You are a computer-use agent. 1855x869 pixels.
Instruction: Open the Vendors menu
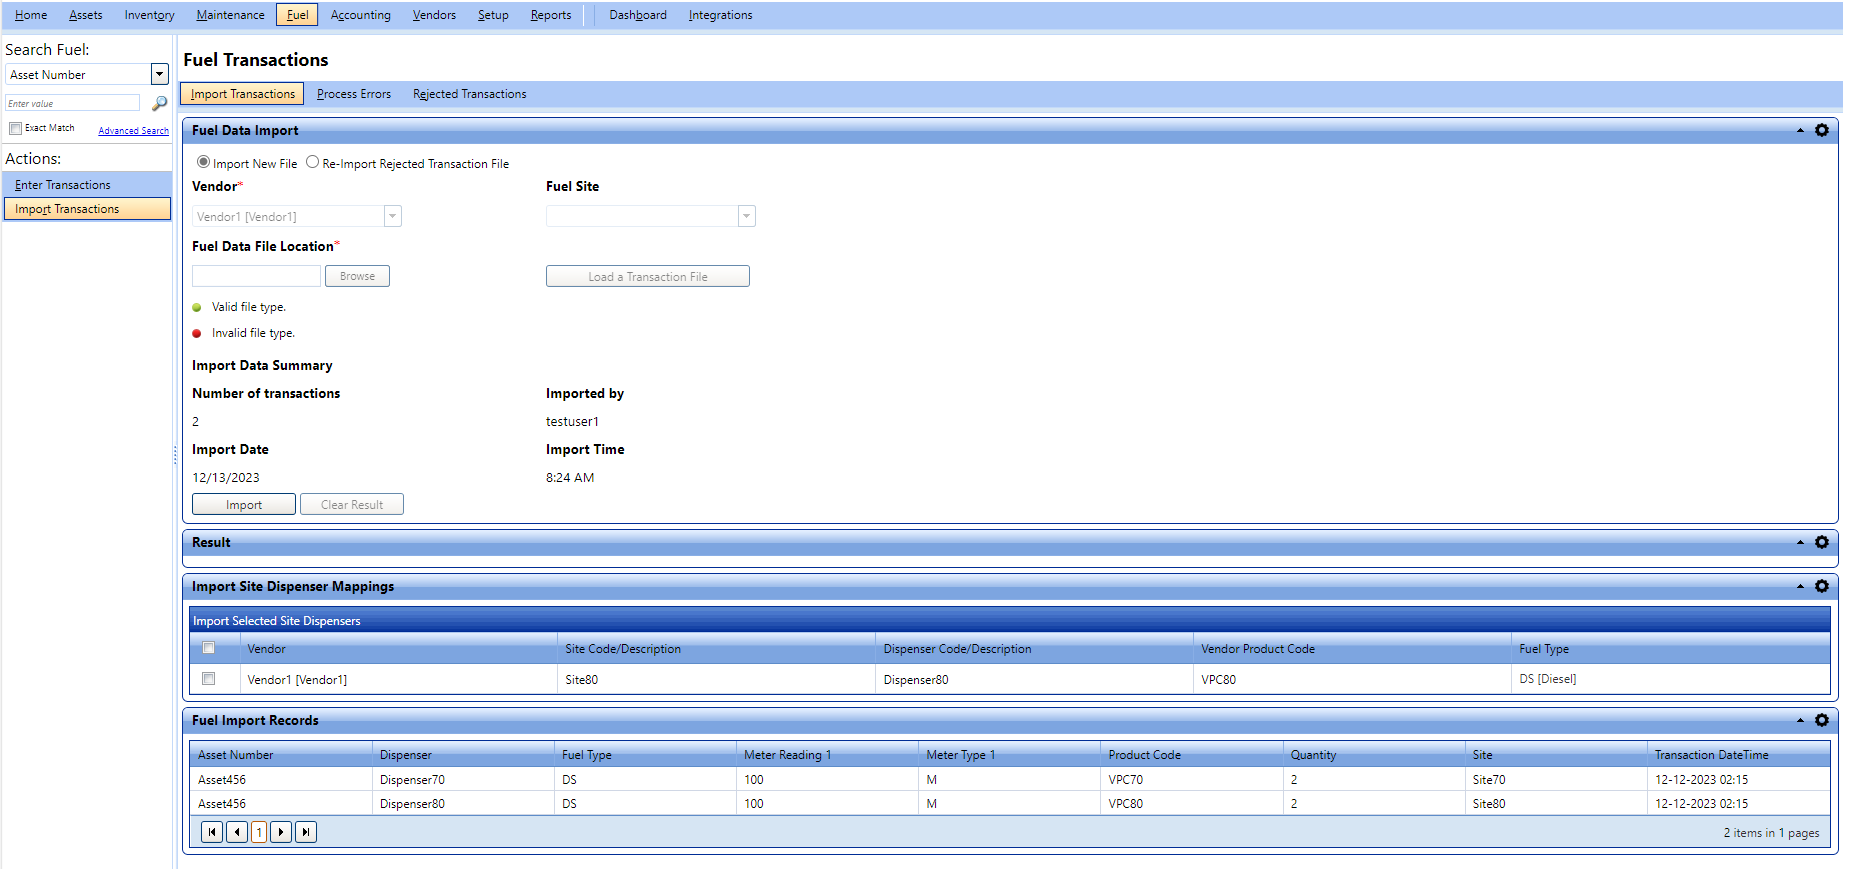434,15
